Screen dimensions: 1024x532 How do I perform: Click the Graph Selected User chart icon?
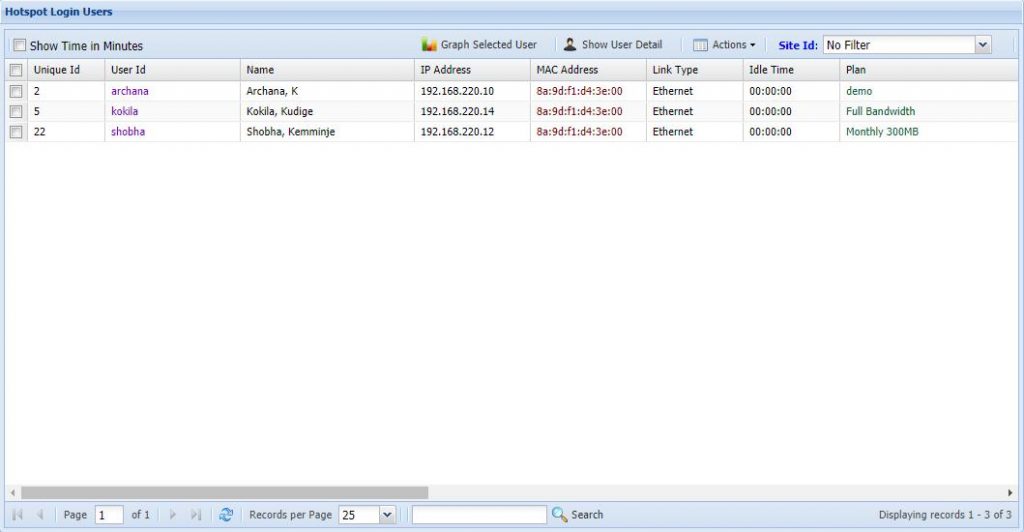429,45
